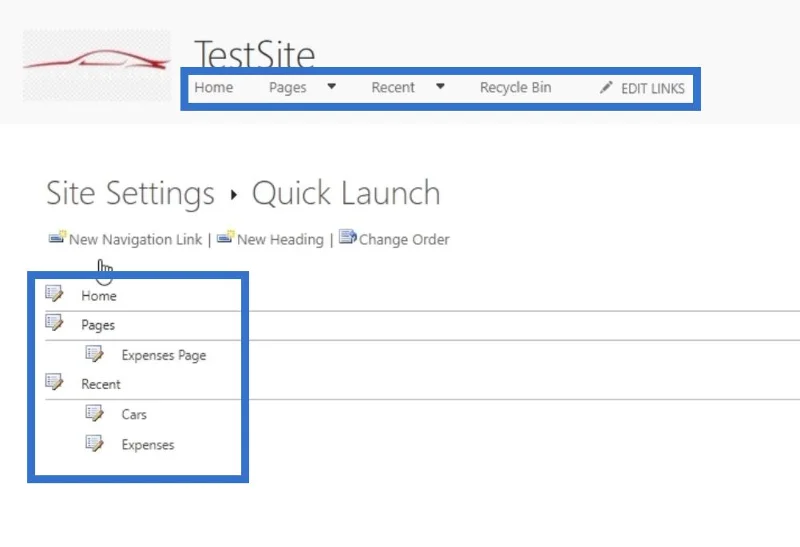800x547 pixels.
Task: Open Pages in the top navigation bar
Action: click(x=288, y=88)
